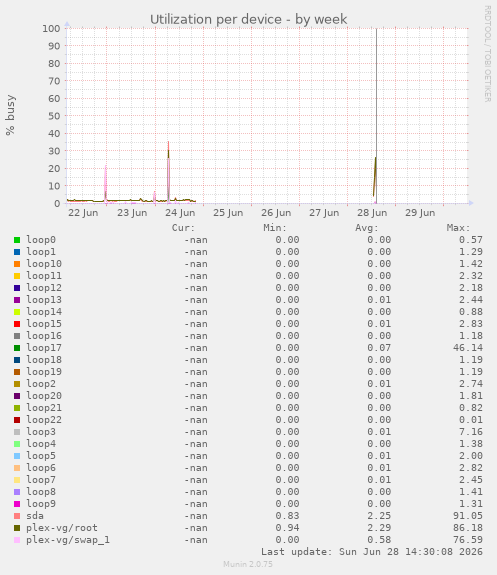Click the Munin 2.0.75 footer text

pyautogui.click(x=248, y=564)
